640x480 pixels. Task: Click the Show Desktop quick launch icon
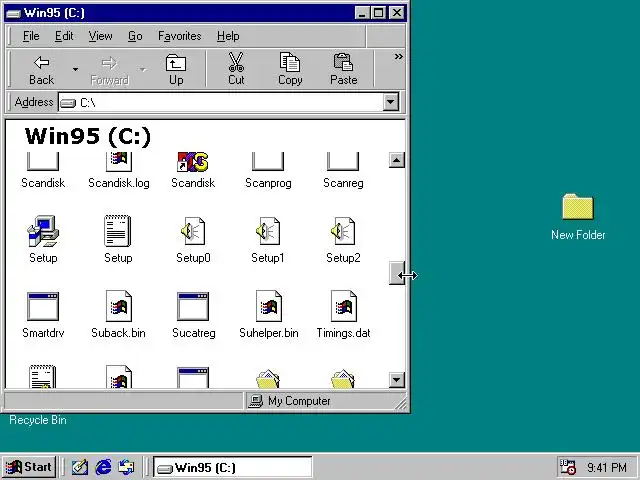[x=80, y=467]
